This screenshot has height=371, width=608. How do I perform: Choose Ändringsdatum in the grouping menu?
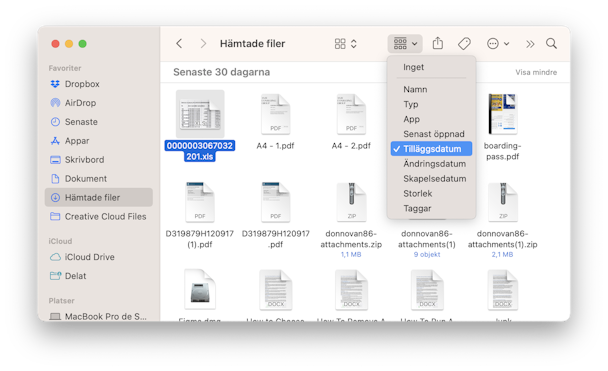pos(431,164)
